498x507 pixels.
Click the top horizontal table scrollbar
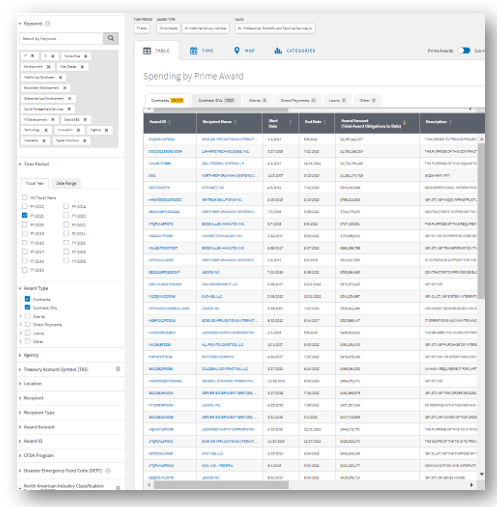[x=220, y=109]
